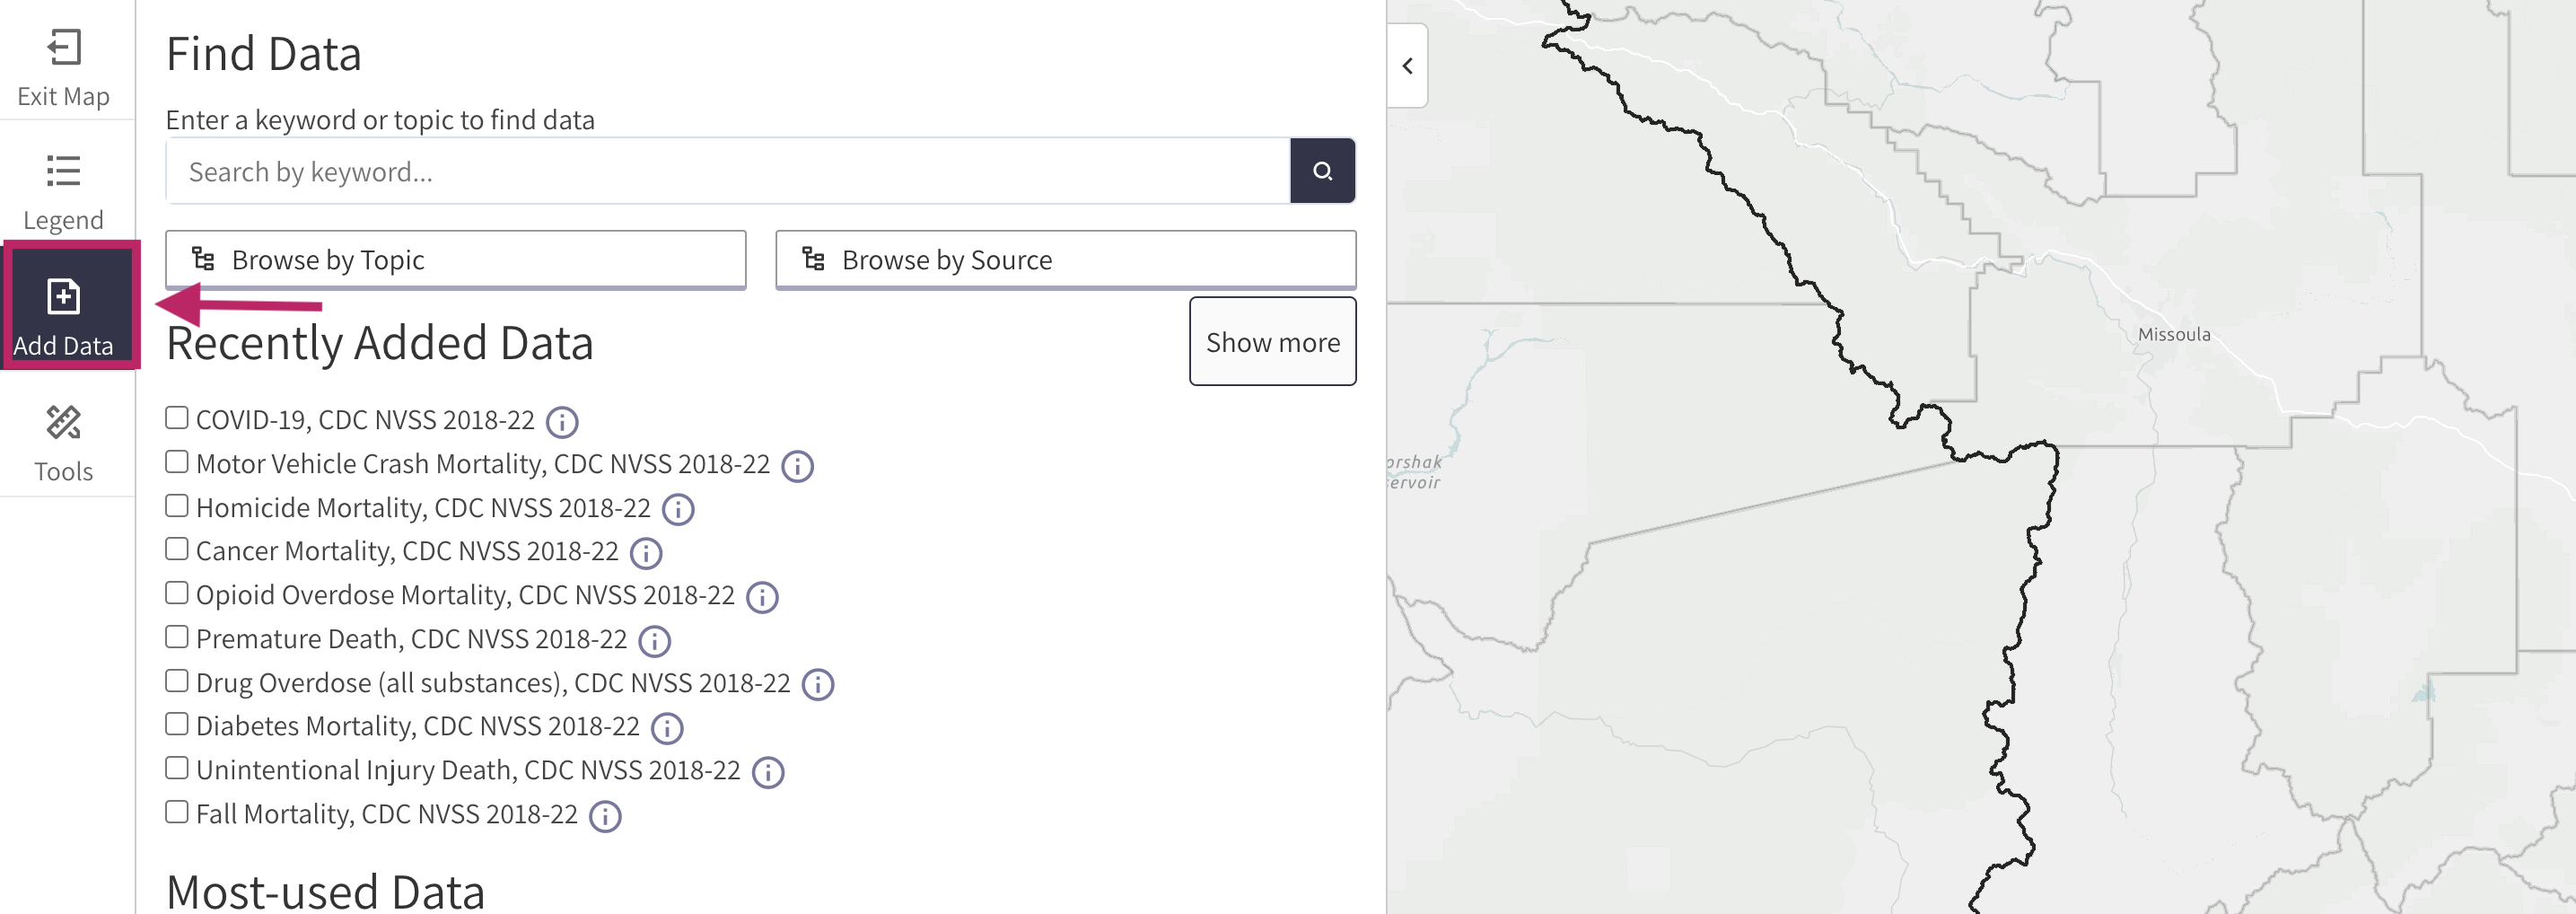Collapse the data panel with chevron
The width and height of the screenshot is (2576, 914).
coord(1407,66)
